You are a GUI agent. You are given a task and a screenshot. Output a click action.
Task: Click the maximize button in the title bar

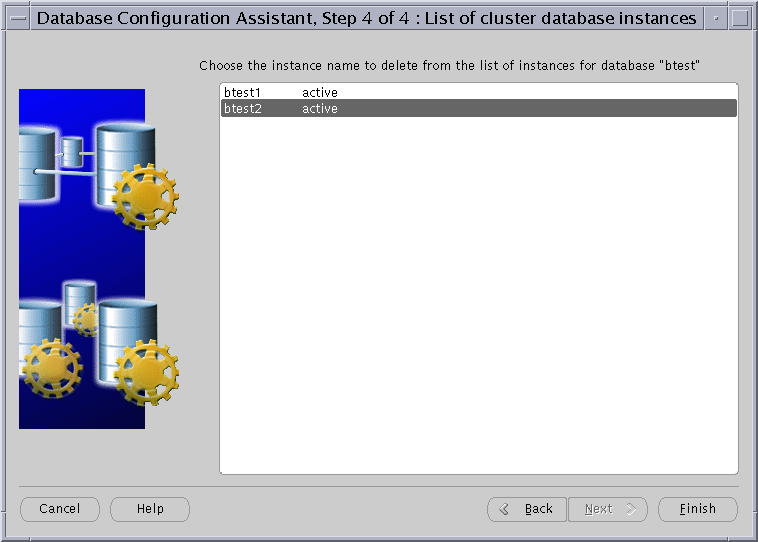[x=740, y=18]
